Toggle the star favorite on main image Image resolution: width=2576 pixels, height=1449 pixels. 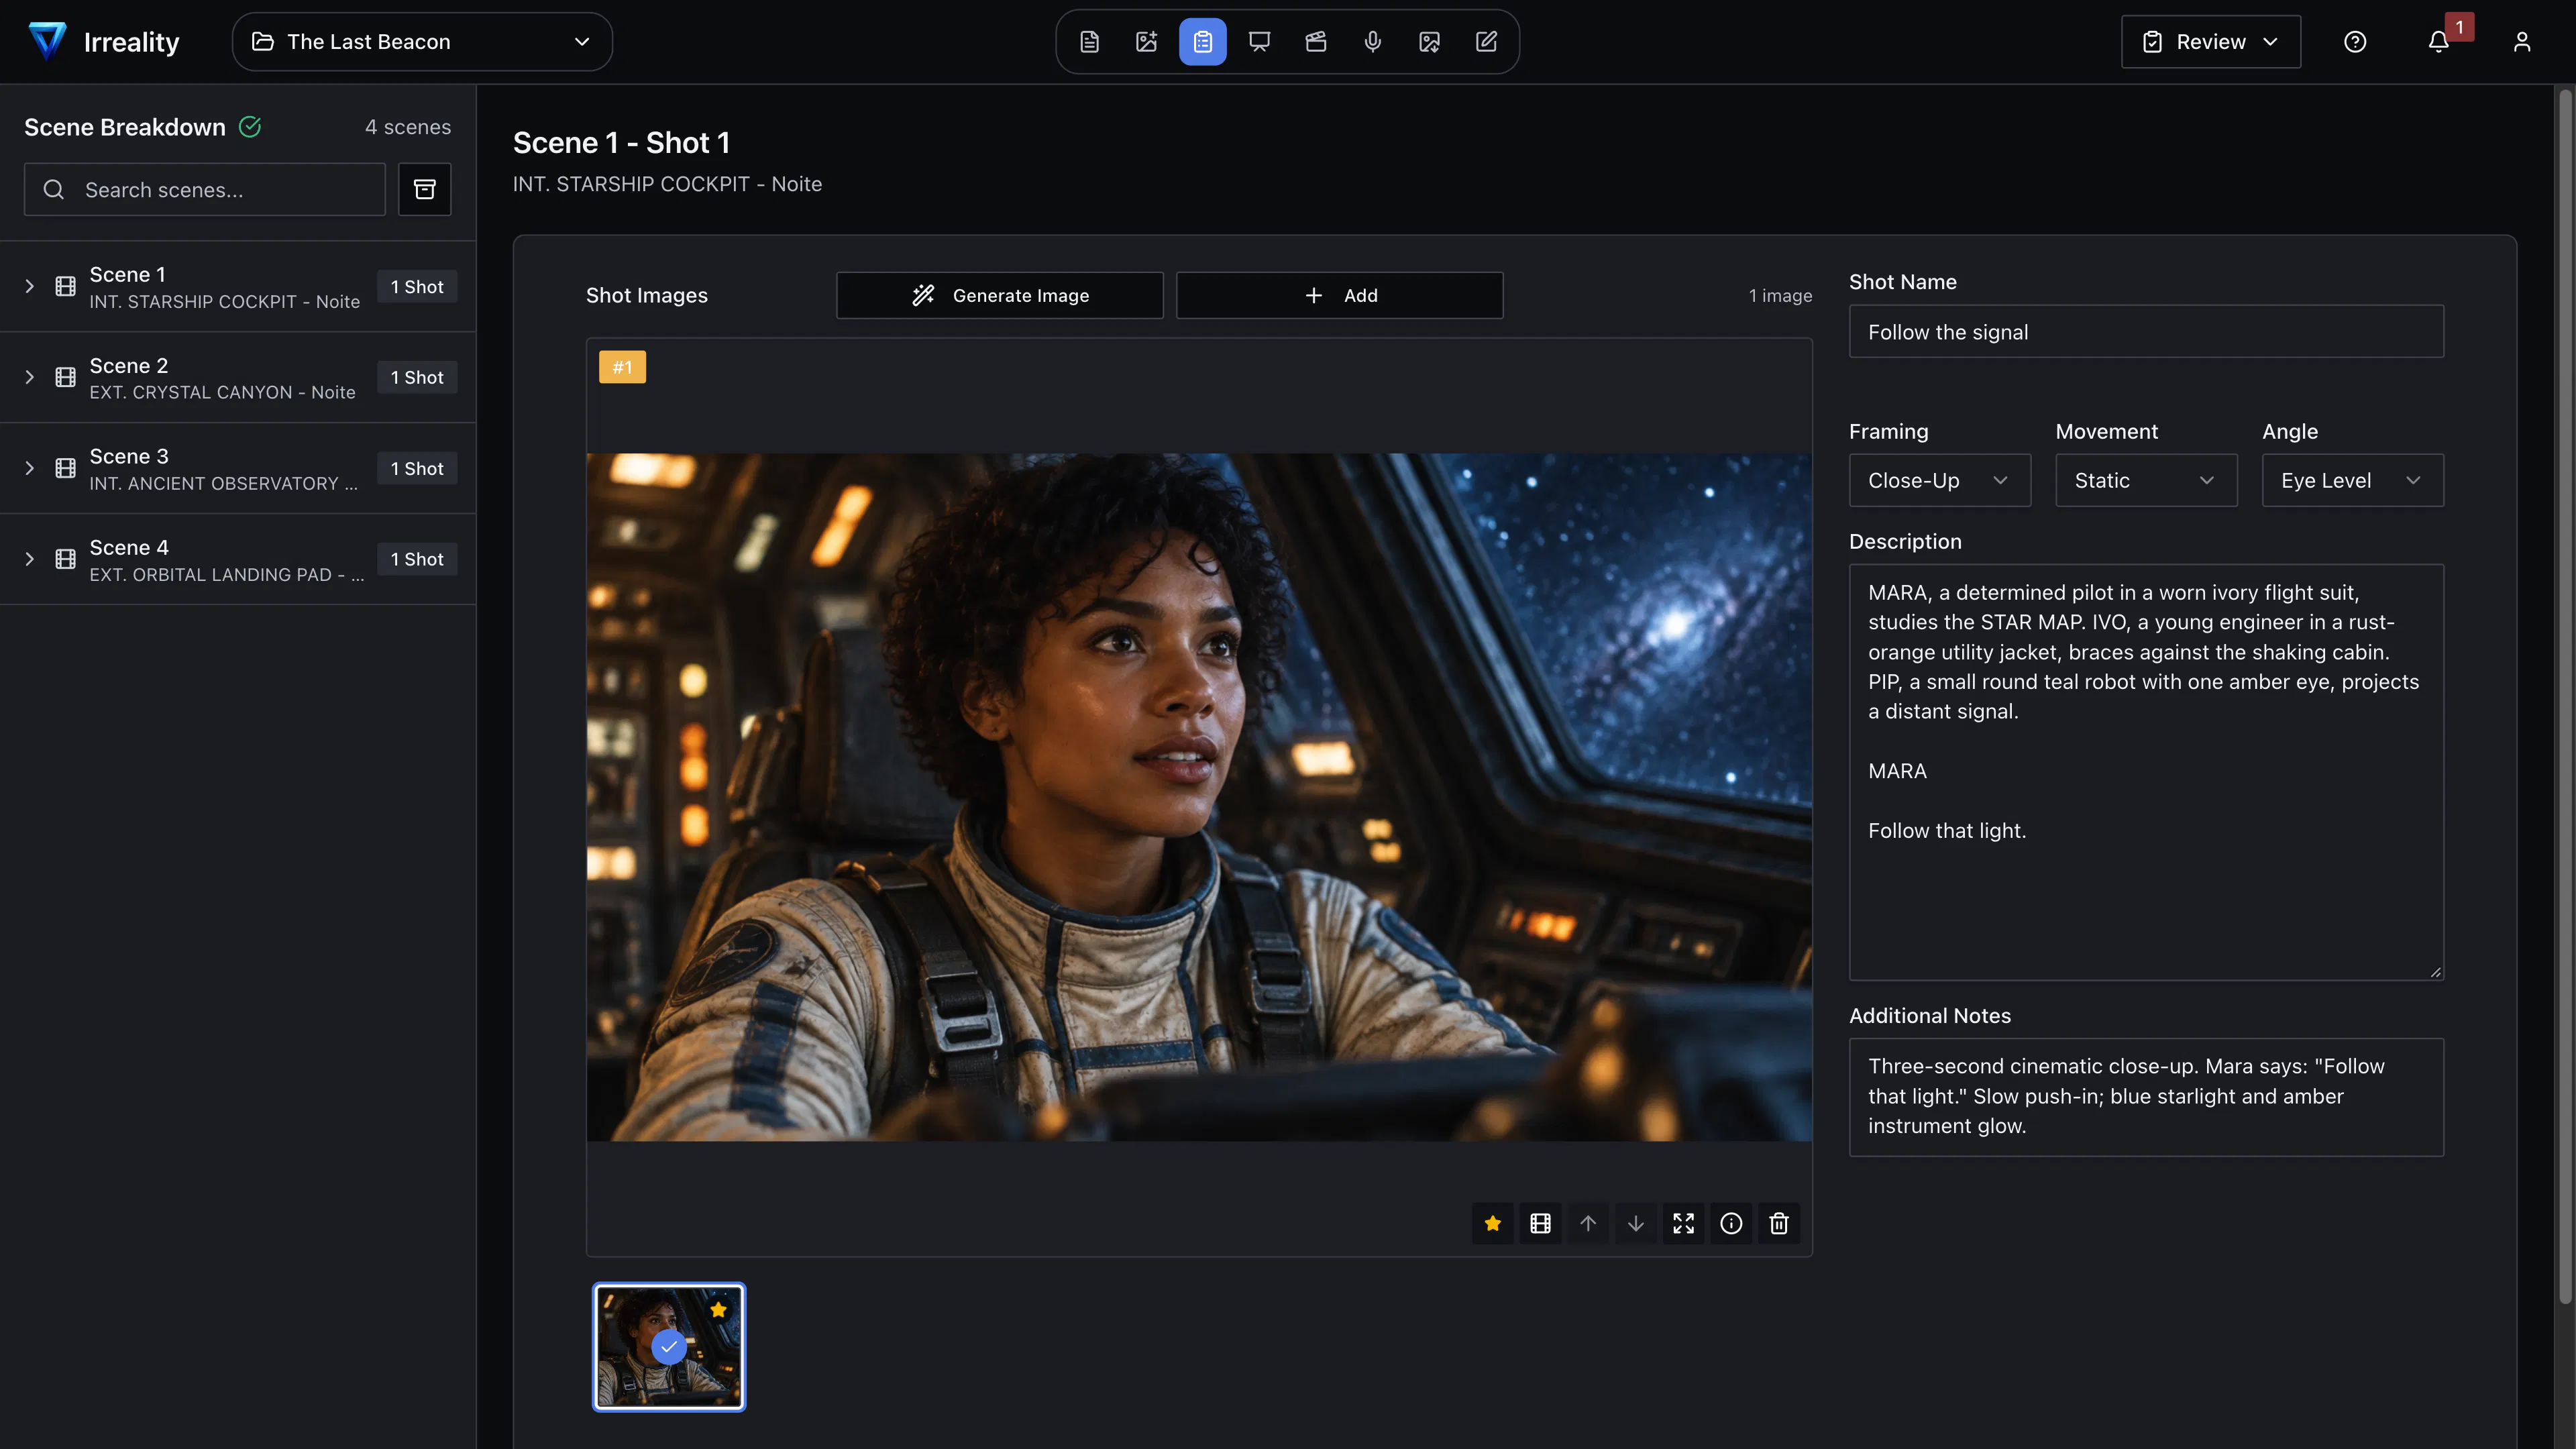pos(1493,1223)
